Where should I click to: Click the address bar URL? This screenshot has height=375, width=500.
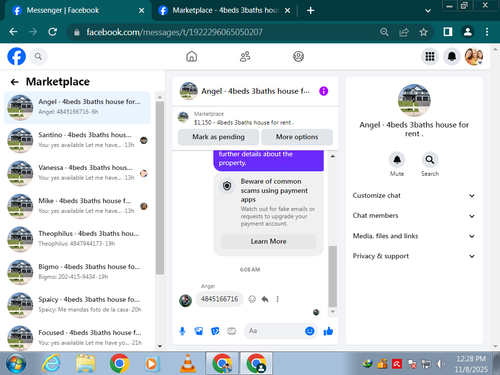pos(174,32)
